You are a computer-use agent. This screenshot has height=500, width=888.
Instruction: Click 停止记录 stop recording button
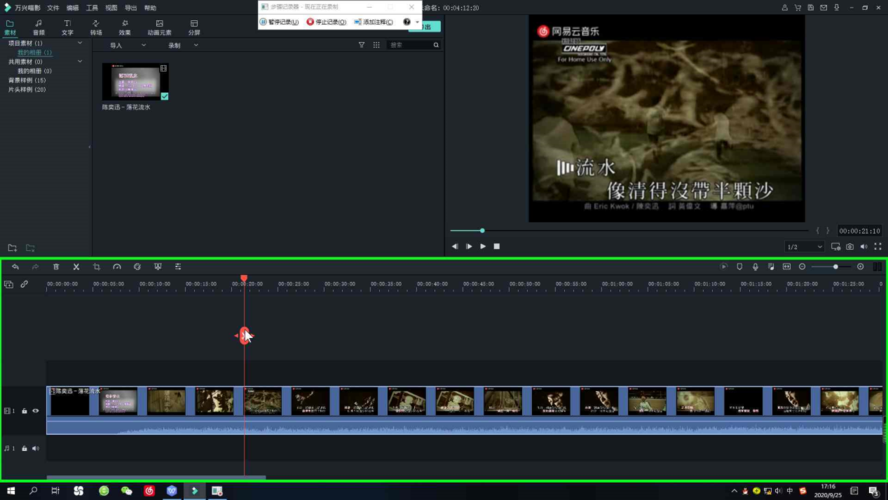326,22
